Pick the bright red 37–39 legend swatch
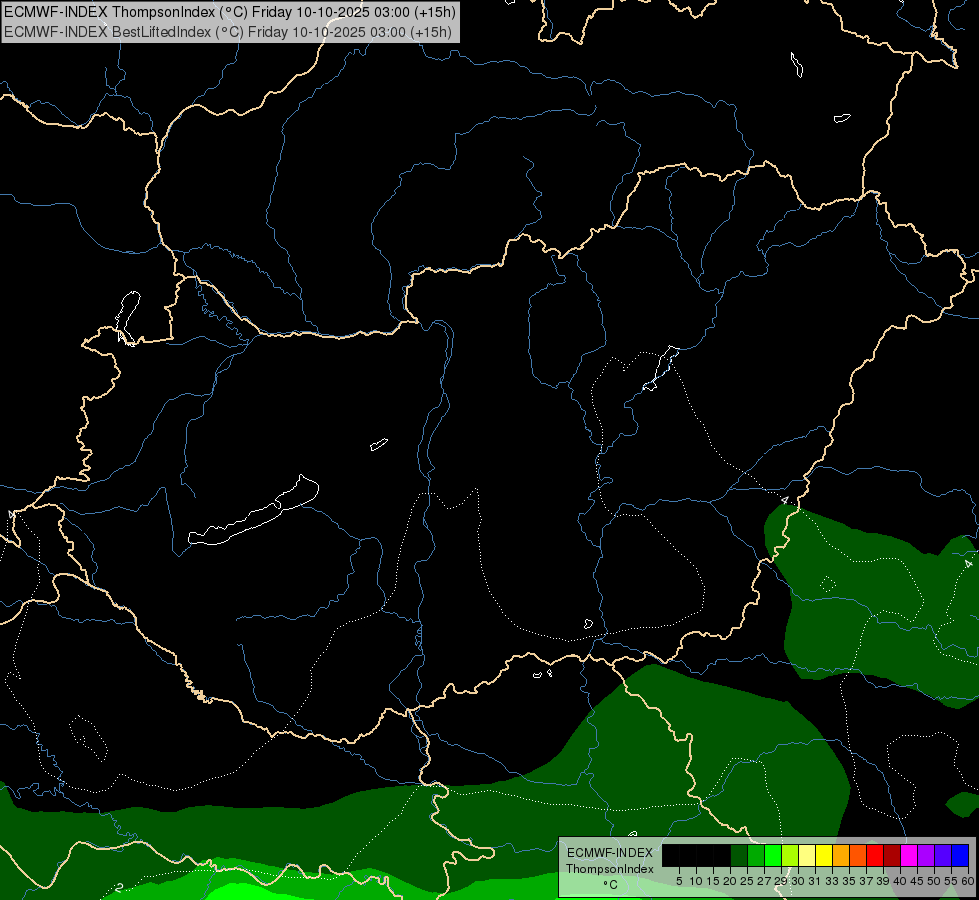Screen dimensions: 979x900 tap(875, 855)
